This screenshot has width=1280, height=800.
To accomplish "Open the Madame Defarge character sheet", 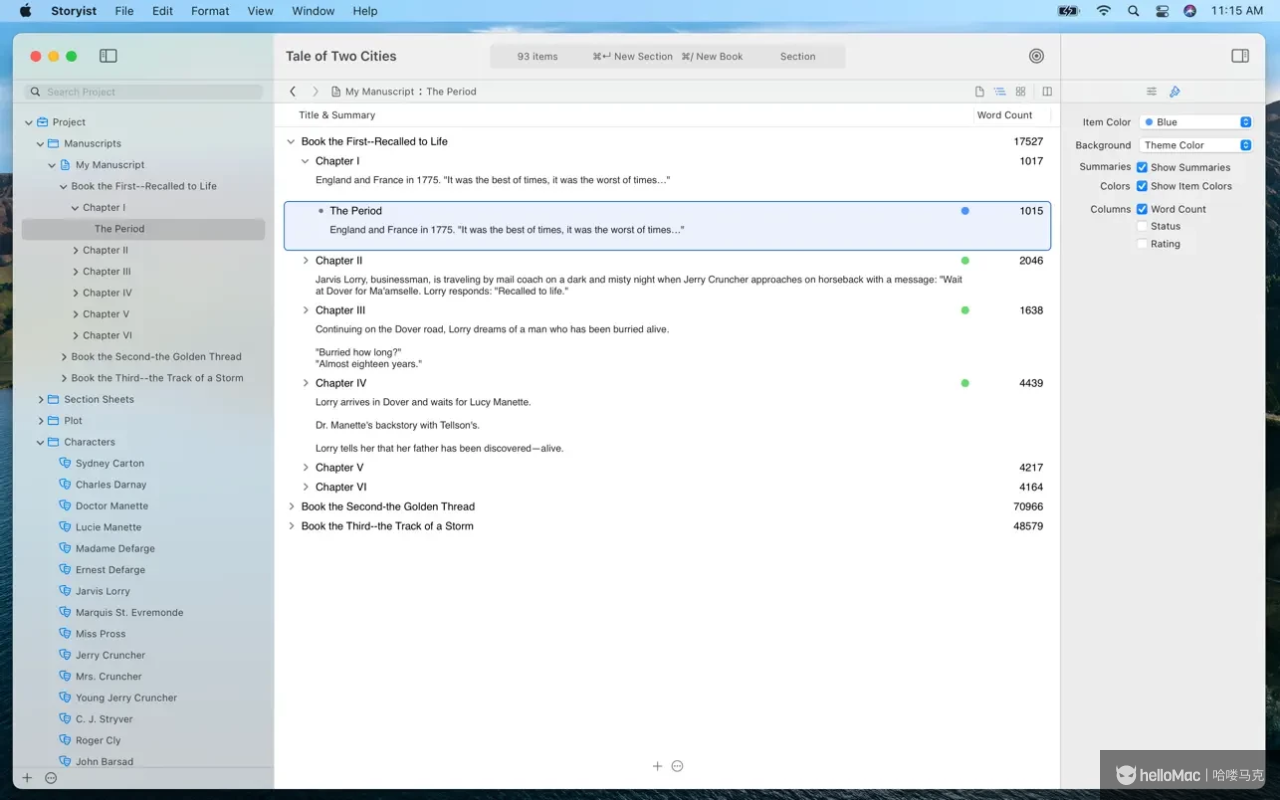I will (x=115, y=548).
